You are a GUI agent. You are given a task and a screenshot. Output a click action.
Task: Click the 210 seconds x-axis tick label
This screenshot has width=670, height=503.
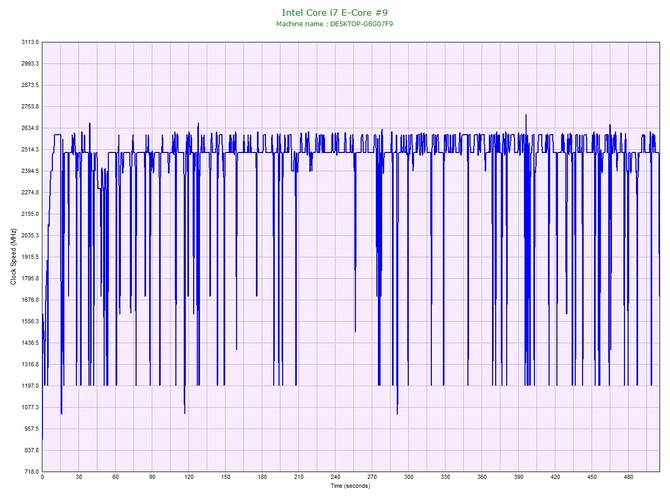299,477
